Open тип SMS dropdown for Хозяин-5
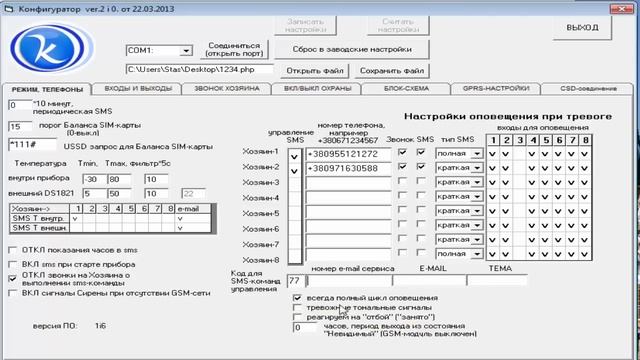The height and width of the screenshot is (360, 640). tap(476, 211)
